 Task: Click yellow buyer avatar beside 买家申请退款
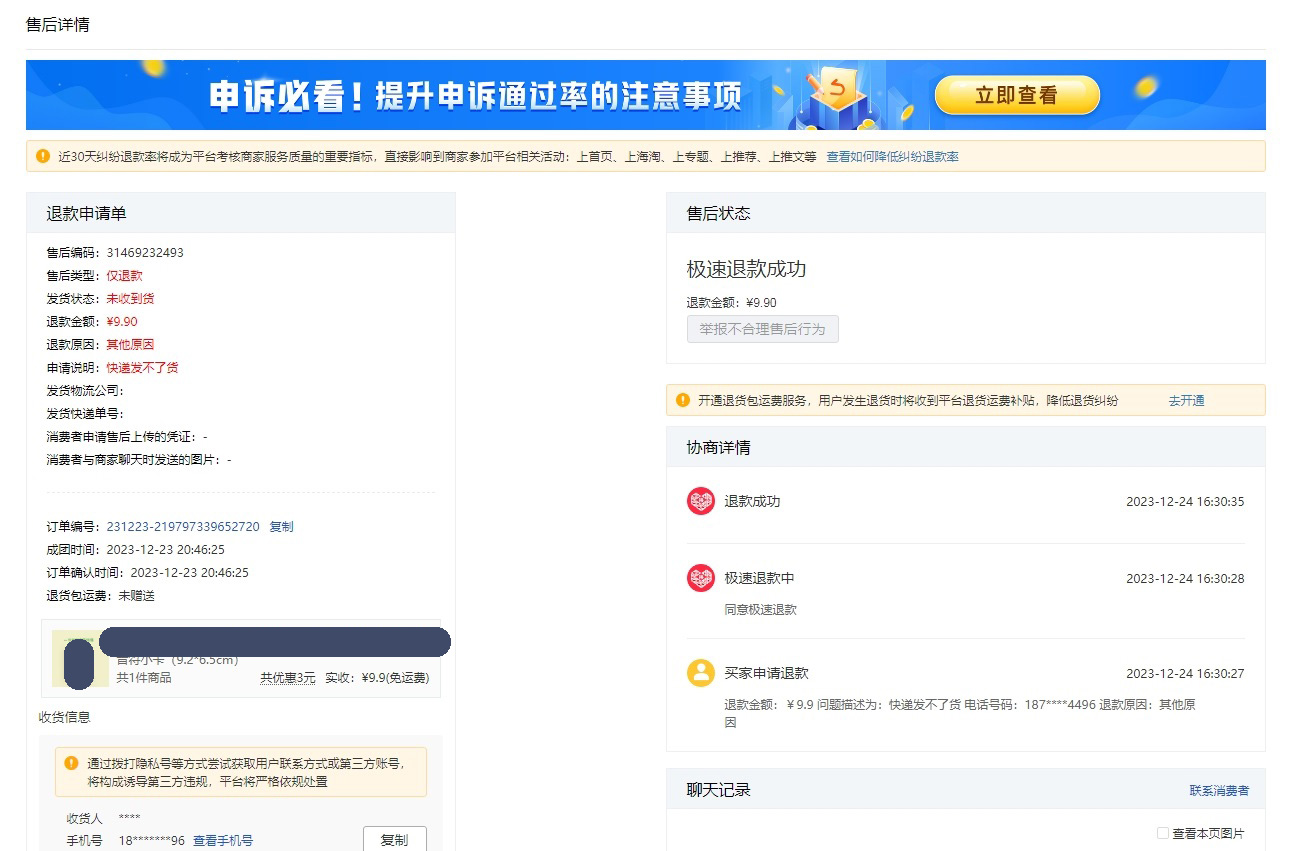click(x=700, y=672)
